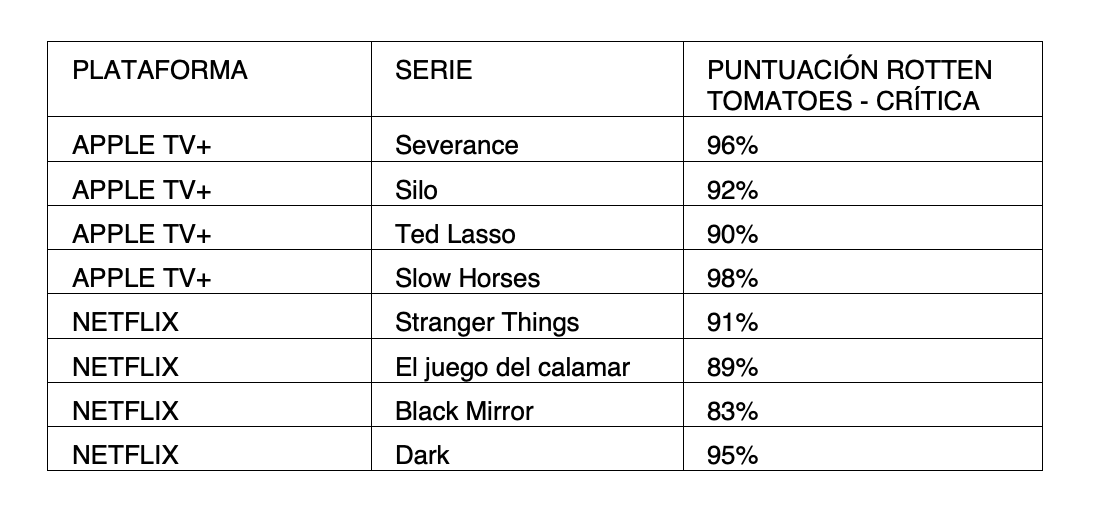Click the Silo series cell
The height and width of the screenshot is (509, 1100).
click(x=527, y=184)
